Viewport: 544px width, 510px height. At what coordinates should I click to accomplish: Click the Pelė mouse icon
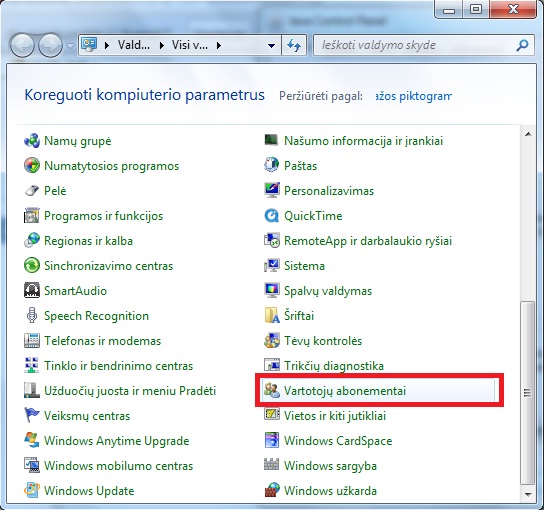32,191
